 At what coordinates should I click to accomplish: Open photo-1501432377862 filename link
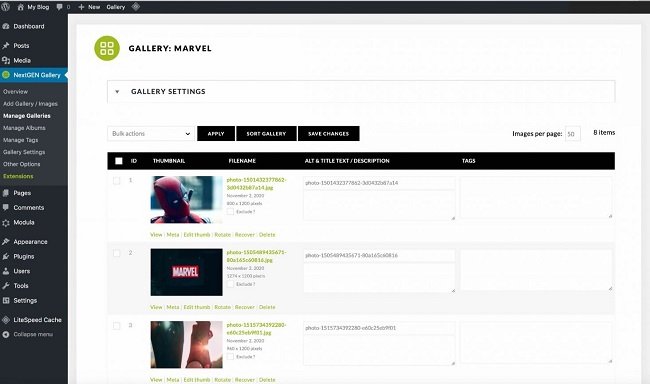(x=256, y=184)
